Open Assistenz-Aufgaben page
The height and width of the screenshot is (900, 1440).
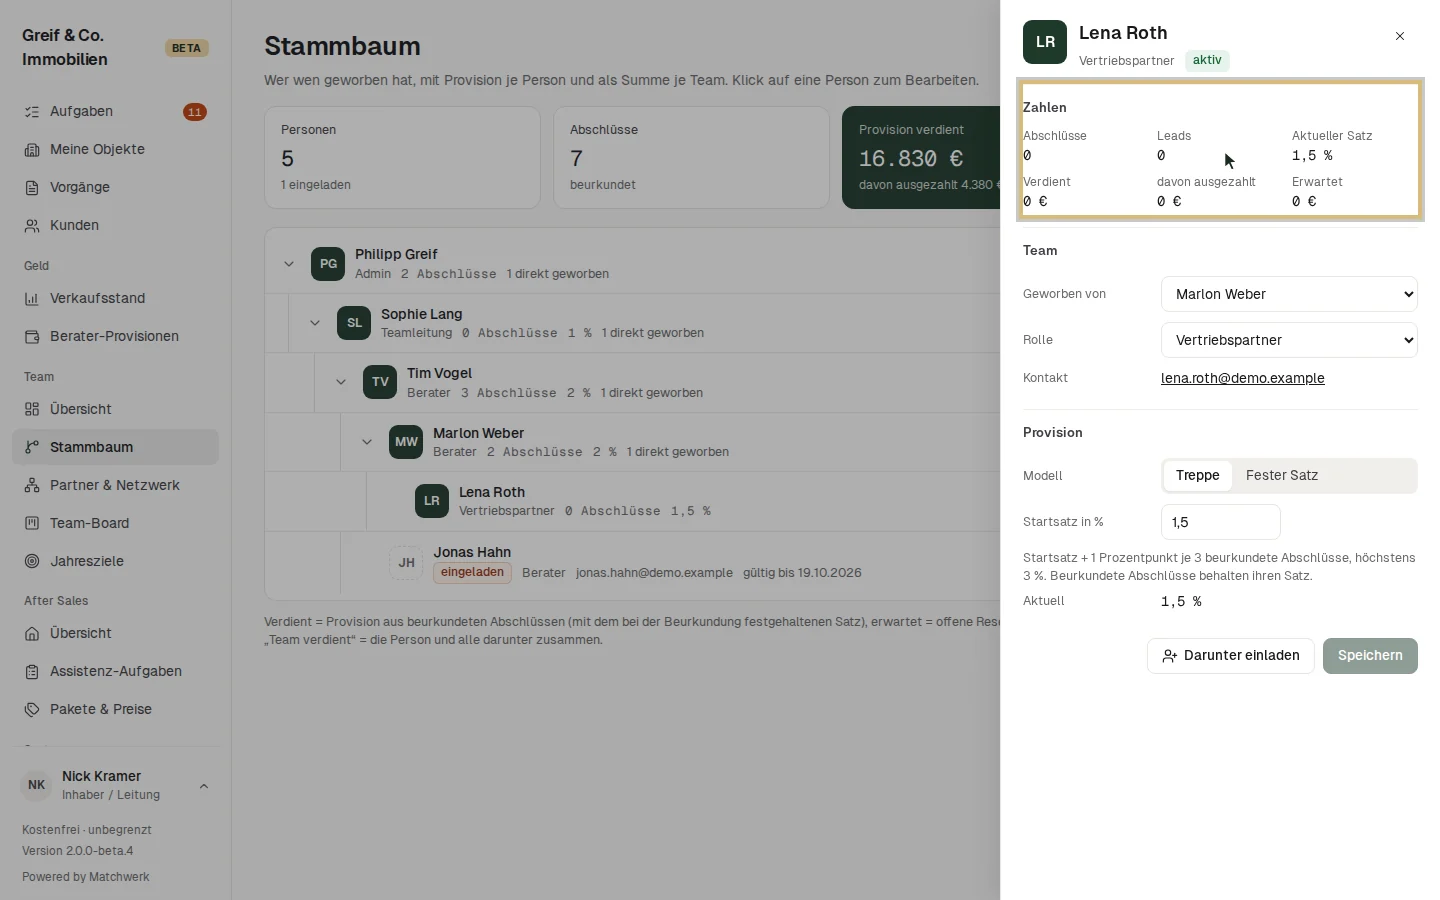[115, 672]
